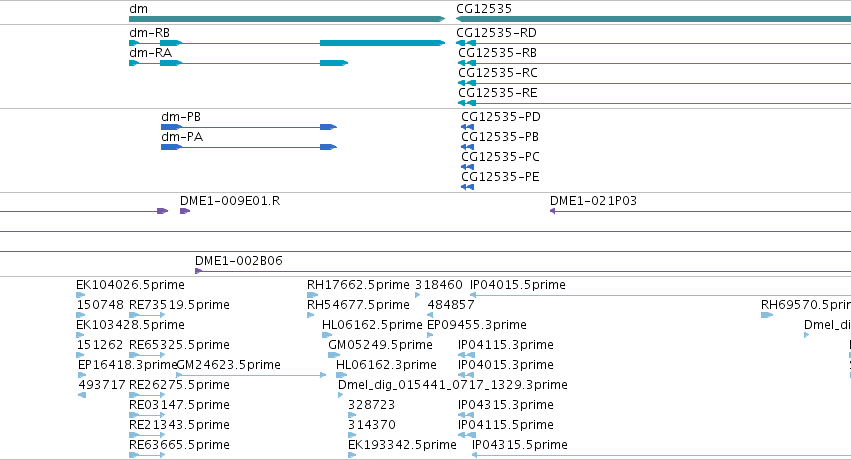Select the EK103428.5prime EST label
The width and height of the screenshot is (851, 460).
click(130, 325)
